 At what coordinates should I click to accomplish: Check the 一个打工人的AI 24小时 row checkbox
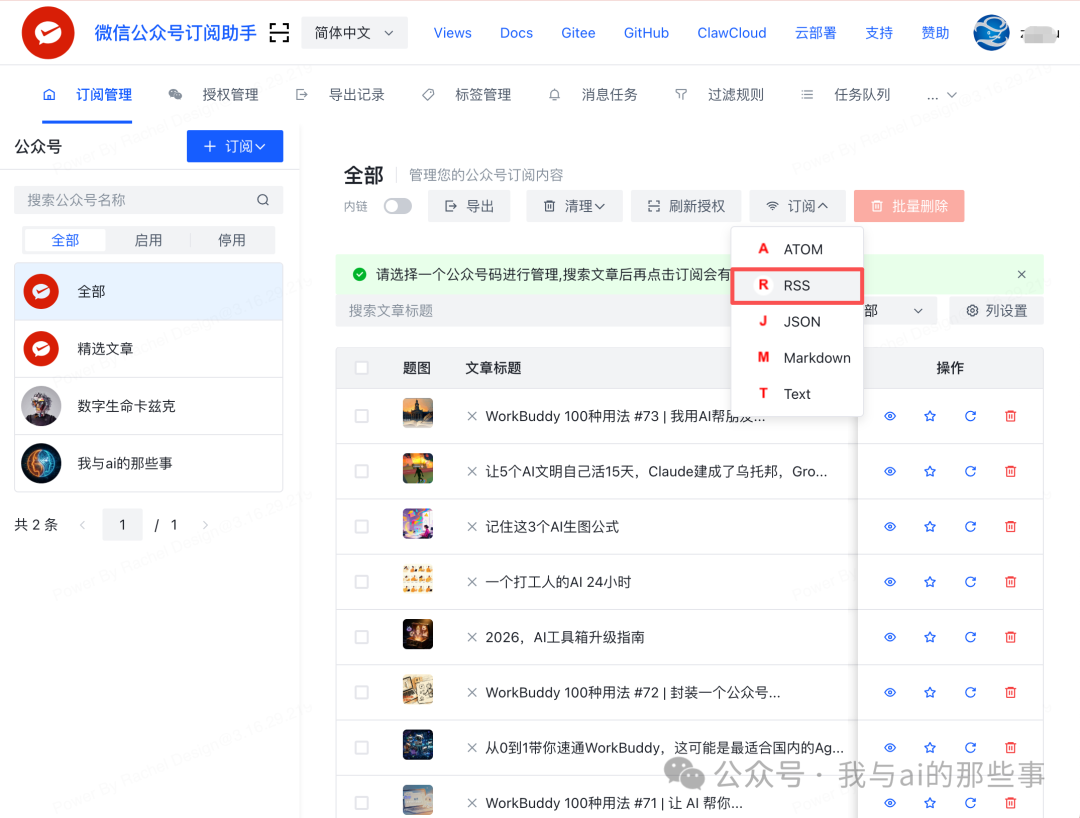(362, 582)
